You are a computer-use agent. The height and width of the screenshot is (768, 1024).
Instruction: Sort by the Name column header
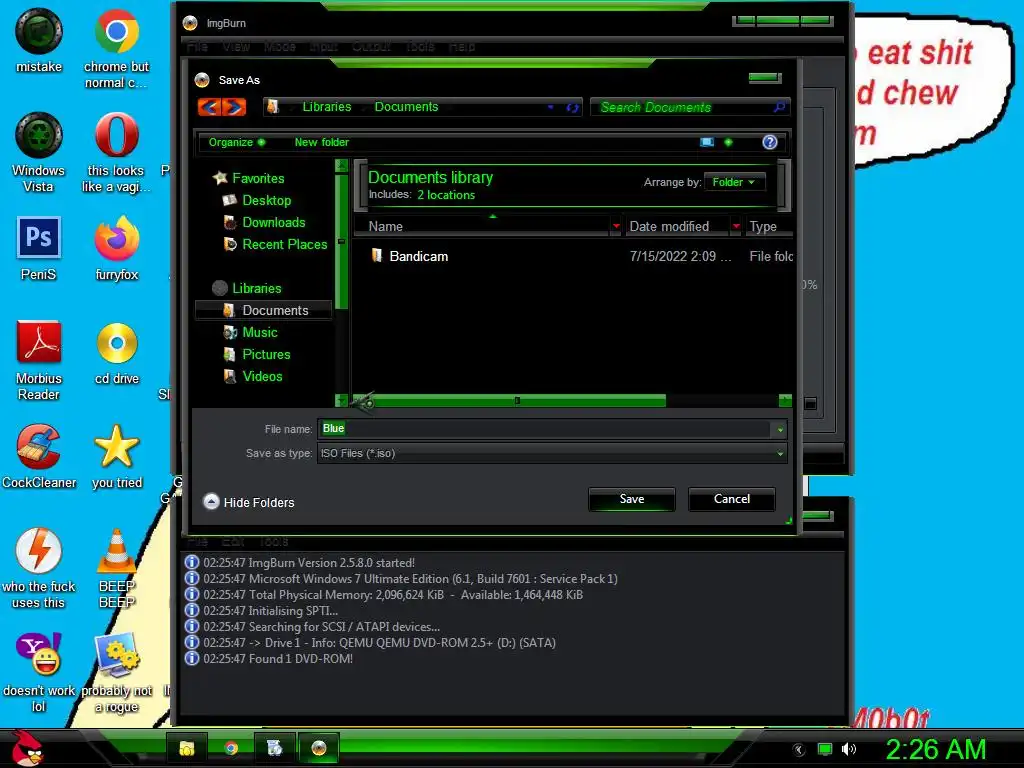point(481,226)
